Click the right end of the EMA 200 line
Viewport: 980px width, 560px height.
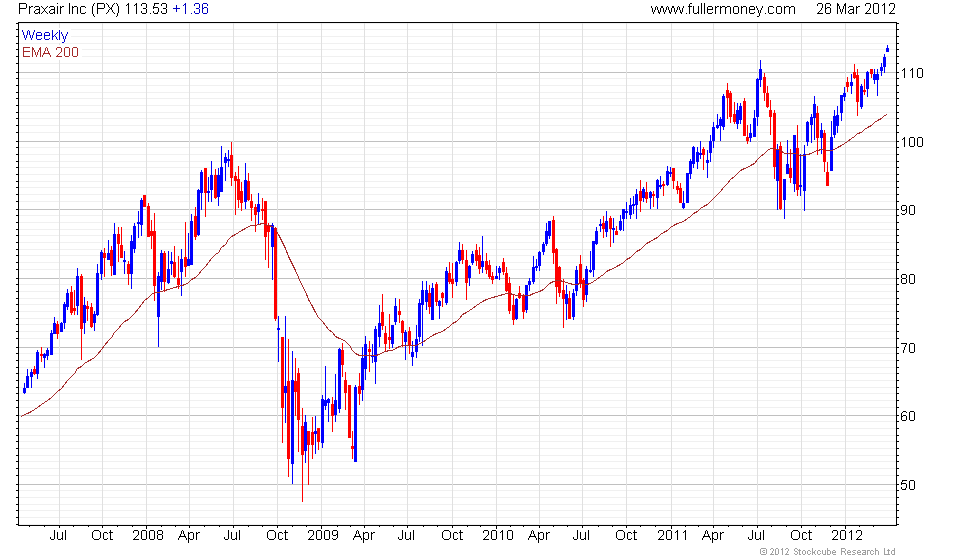coord(886,115)
